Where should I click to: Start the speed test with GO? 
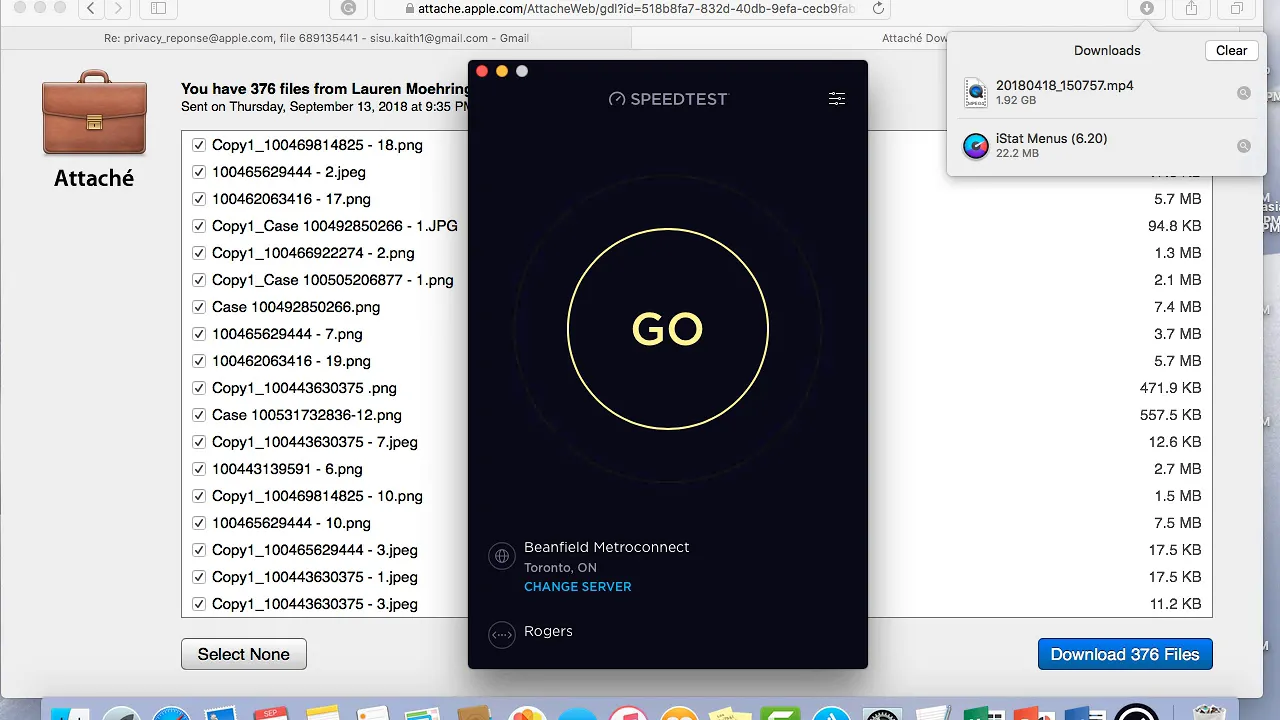[668, 329]
